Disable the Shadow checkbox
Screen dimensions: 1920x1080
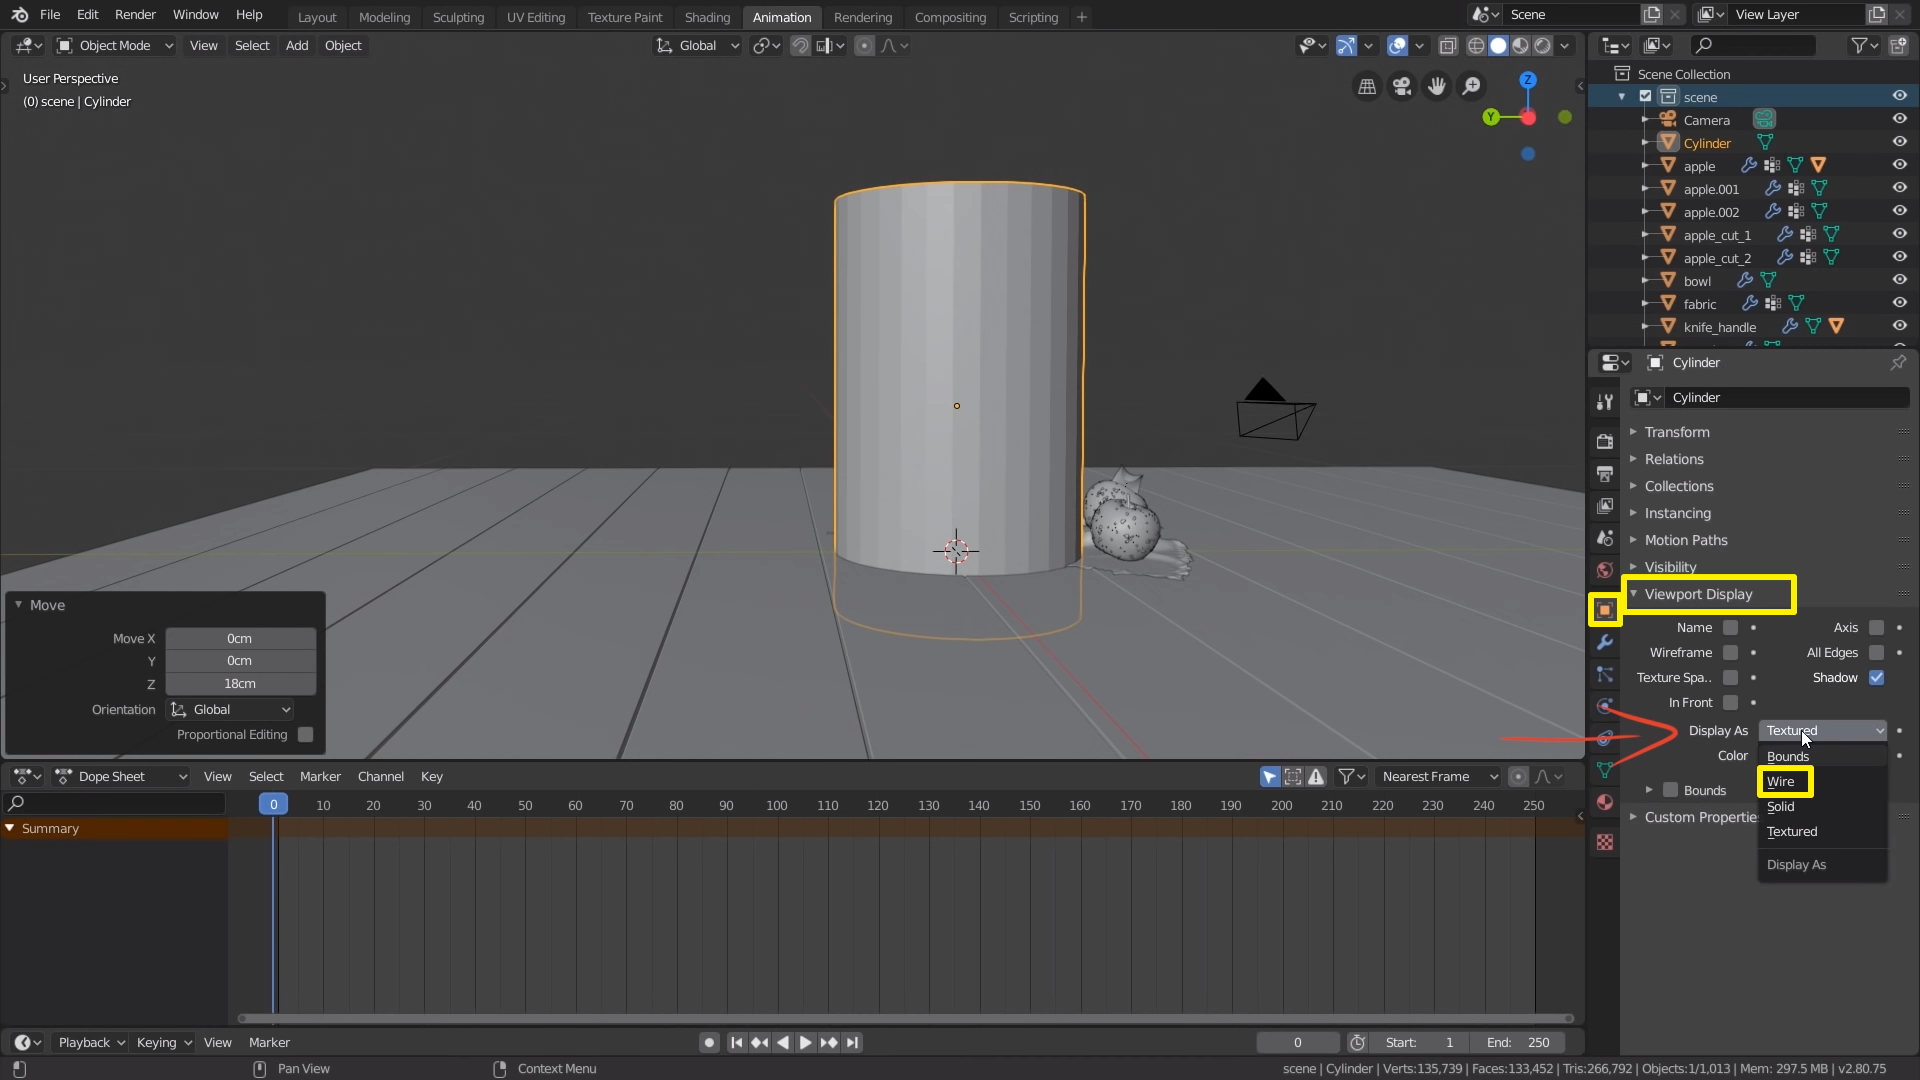pyautogui.click(x=1876, y=677)
